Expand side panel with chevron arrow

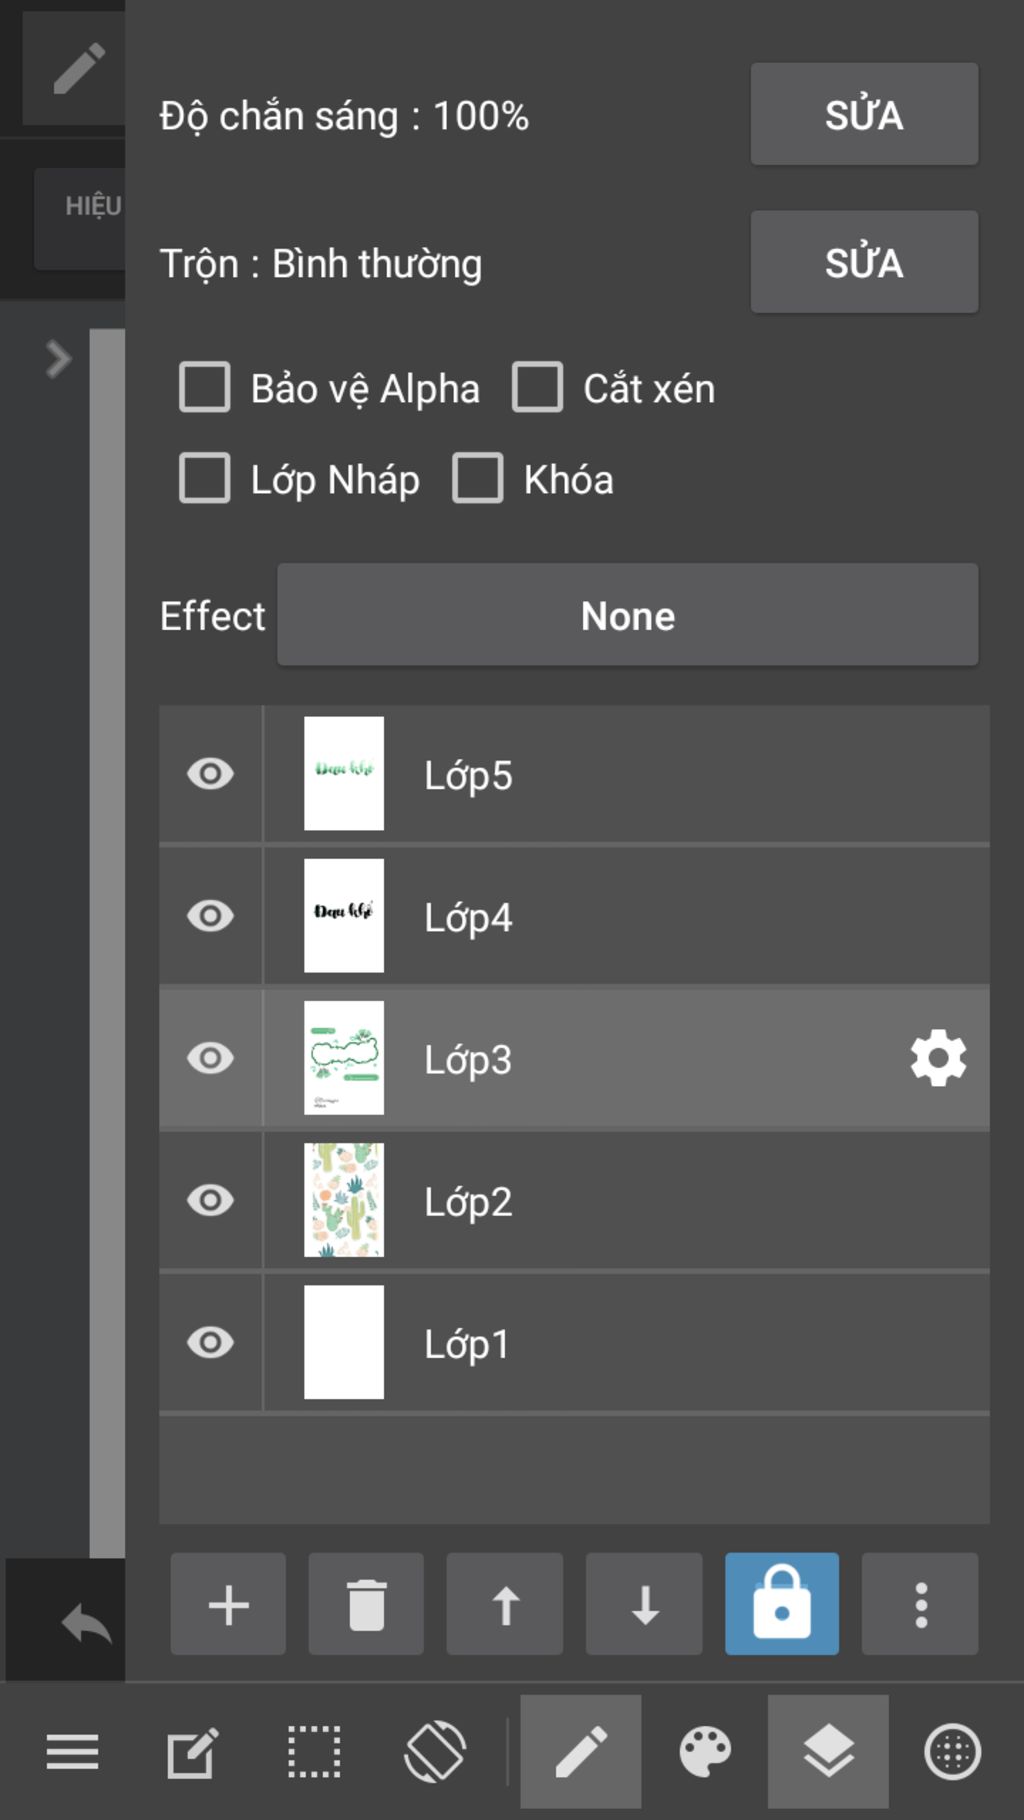(x=58, y=359)
